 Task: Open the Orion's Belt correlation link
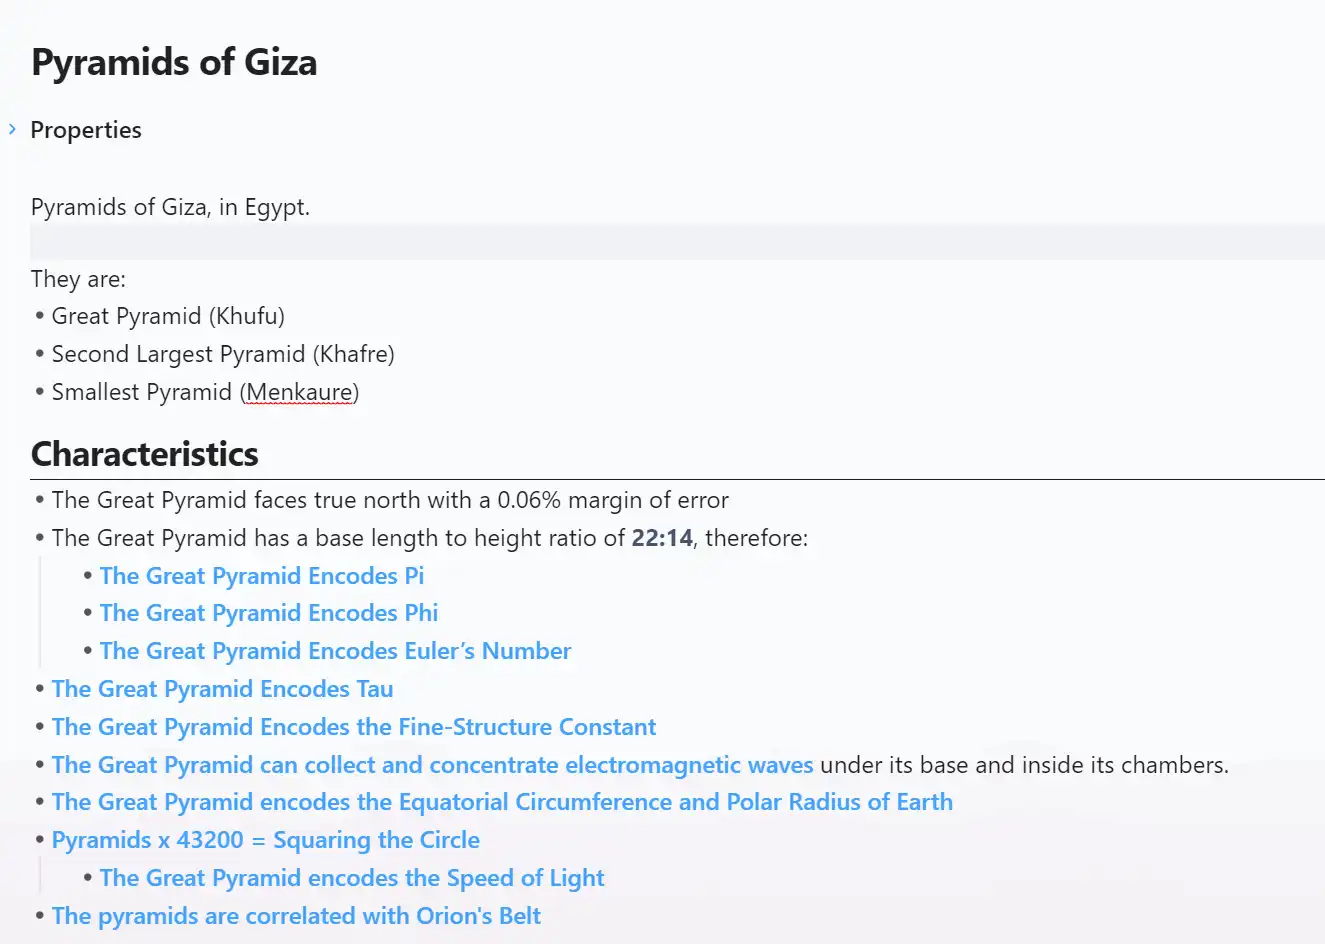(x=296, y=916)
